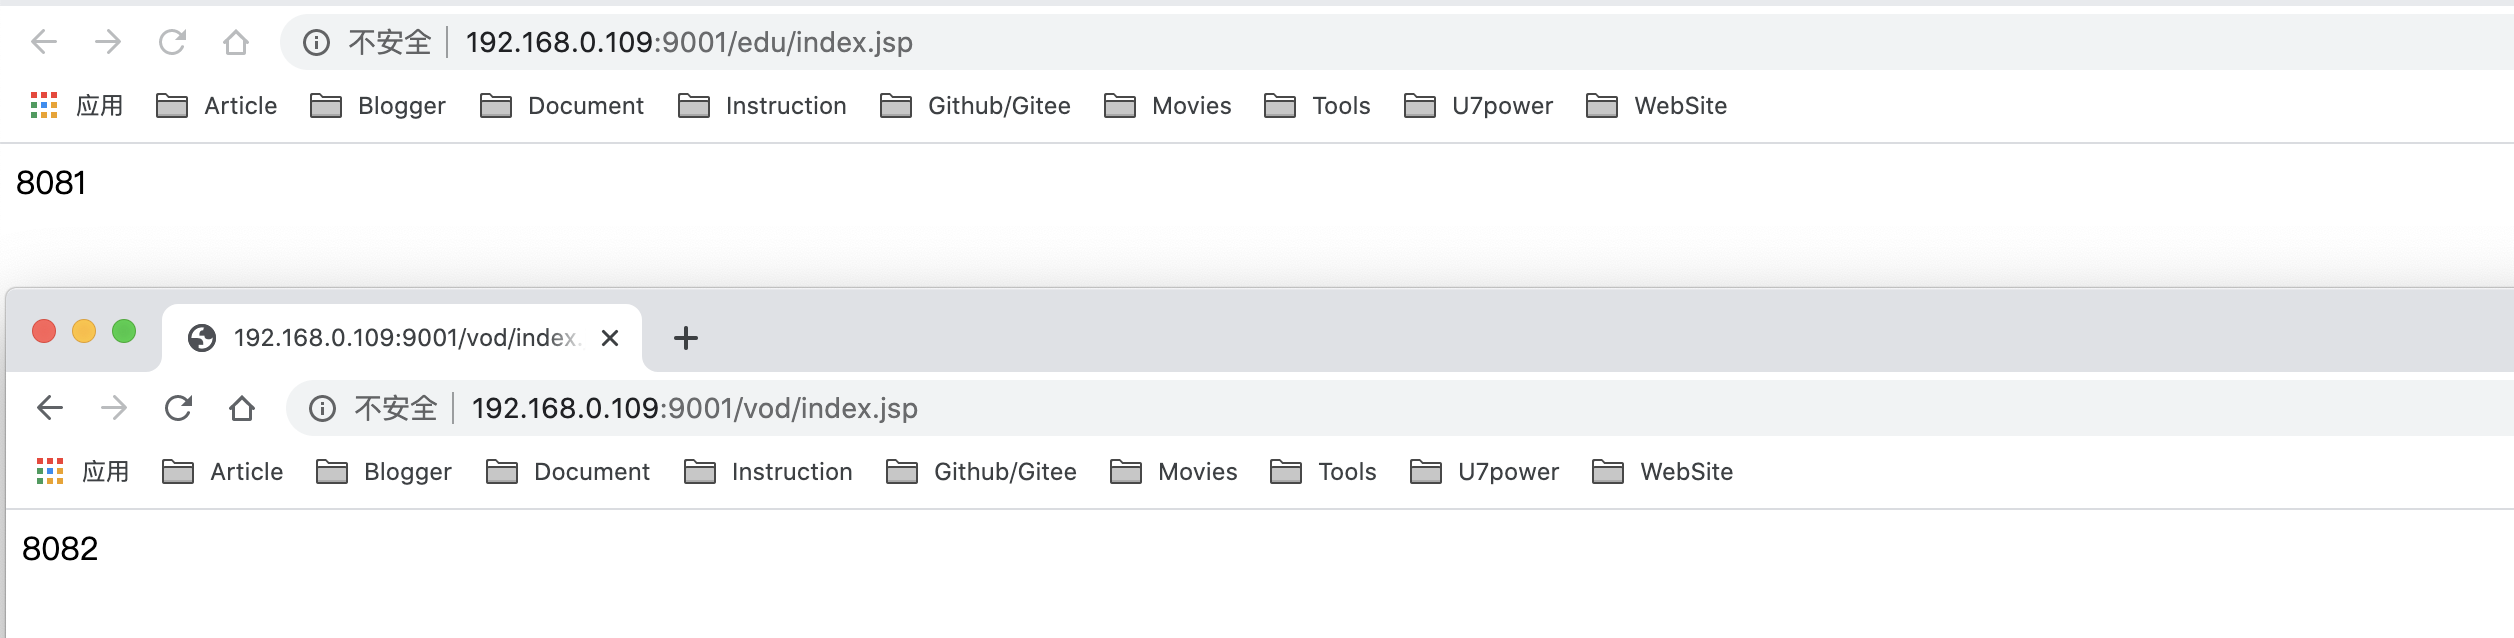Open the Article bookmark folder in the edu window
Viewport: 2514px width, 638px height.
[217, 106]
